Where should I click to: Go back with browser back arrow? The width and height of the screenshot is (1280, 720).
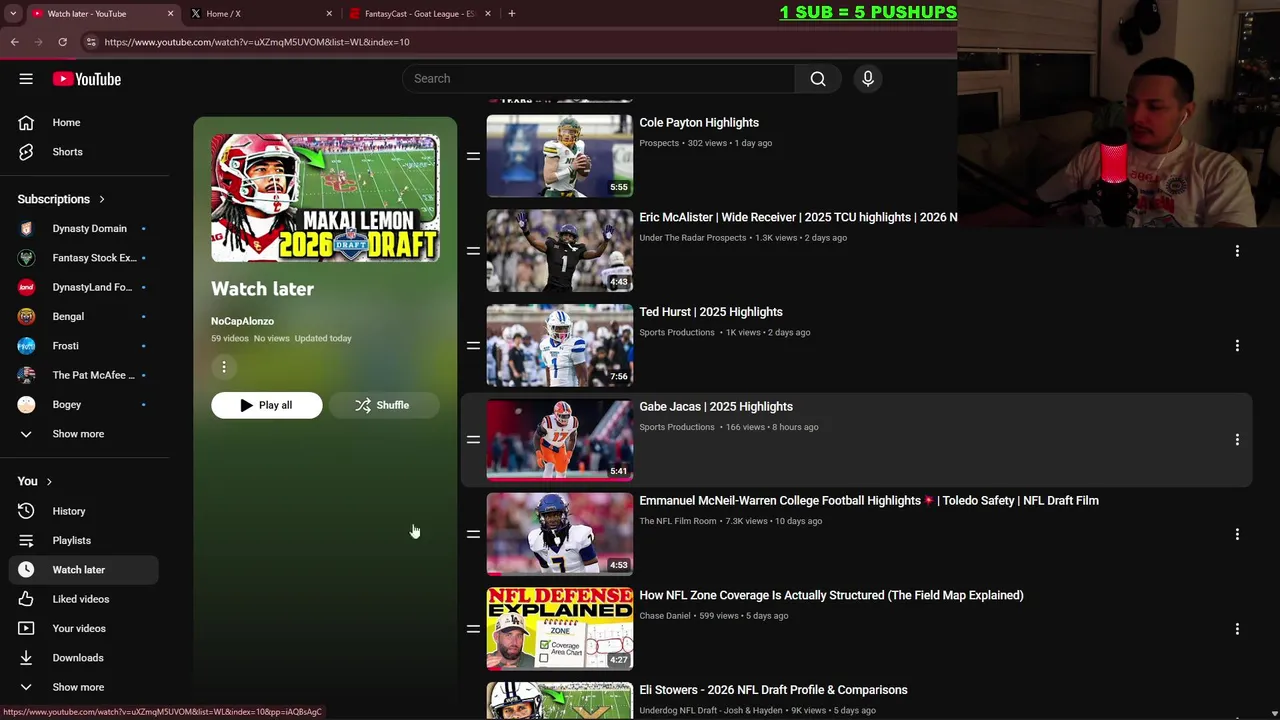[14, 42]
